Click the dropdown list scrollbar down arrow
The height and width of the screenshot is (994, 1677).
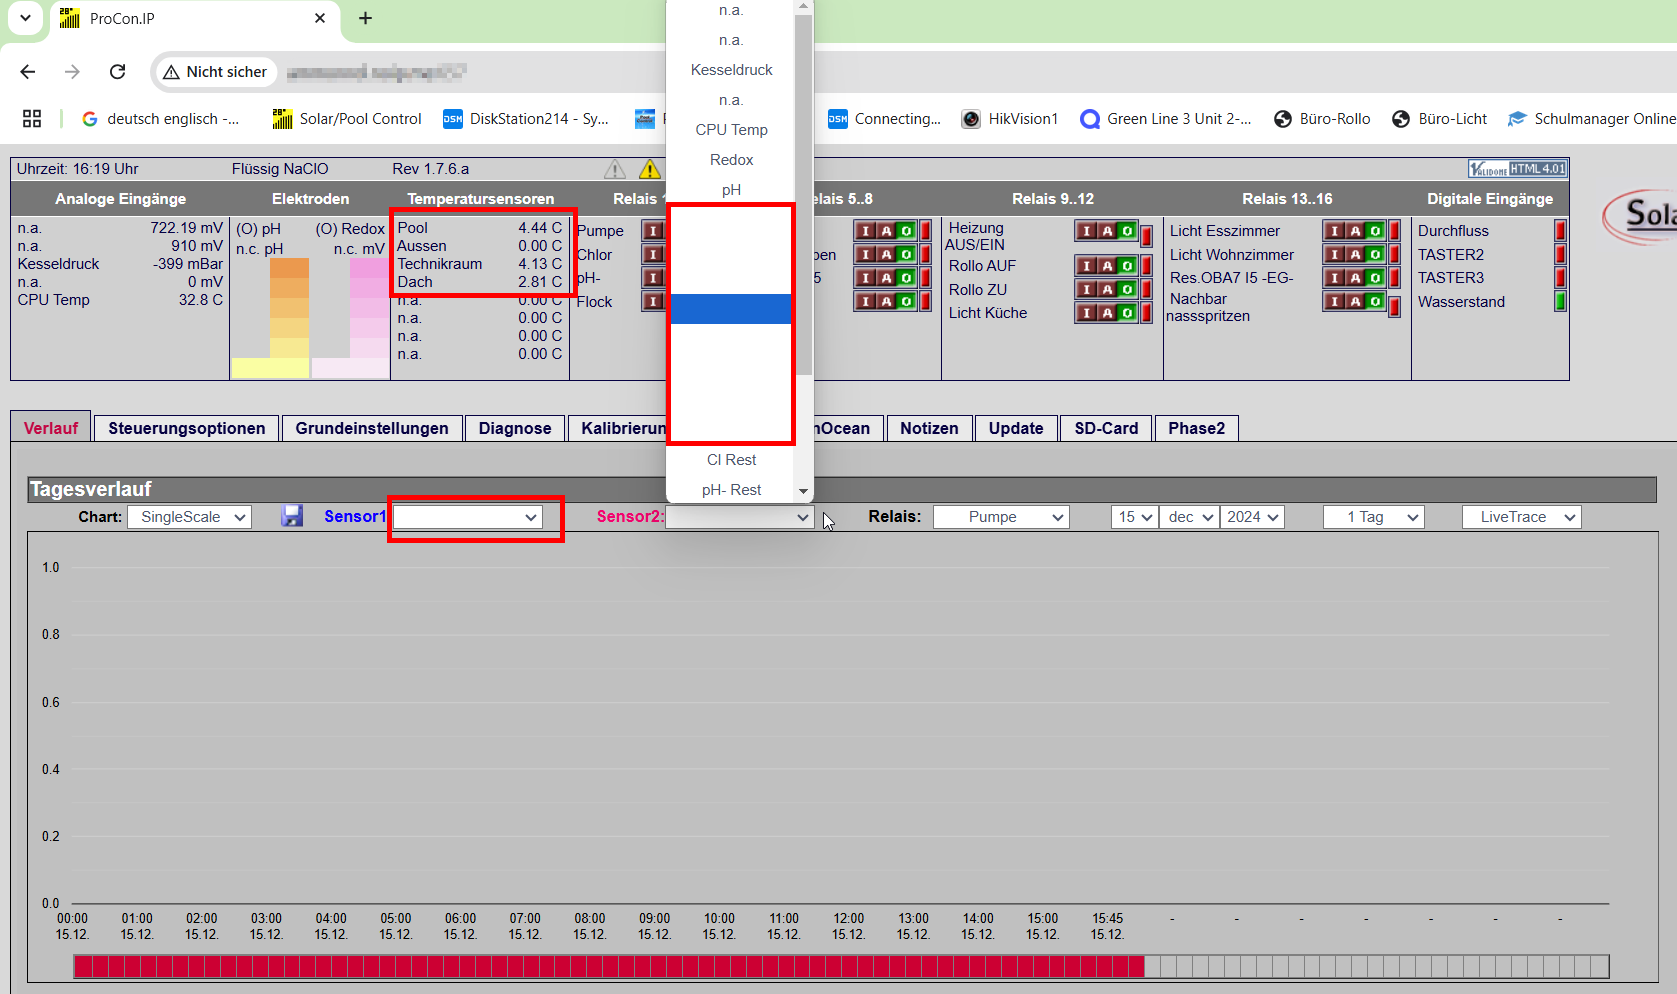coord(803,491)
